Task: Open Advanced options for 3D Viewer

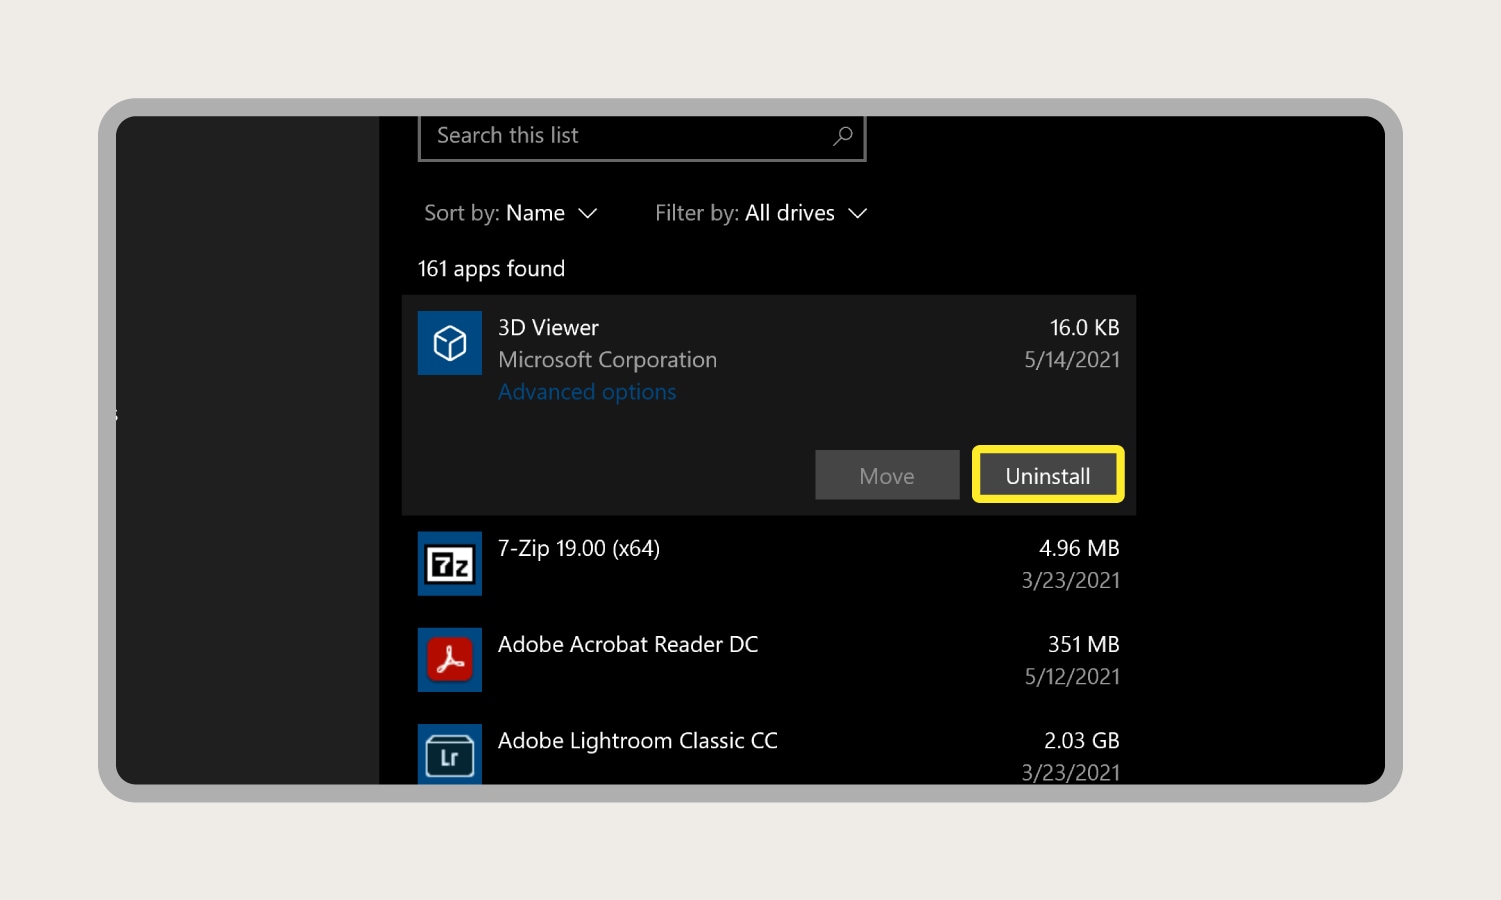Action: click(587, 392)
